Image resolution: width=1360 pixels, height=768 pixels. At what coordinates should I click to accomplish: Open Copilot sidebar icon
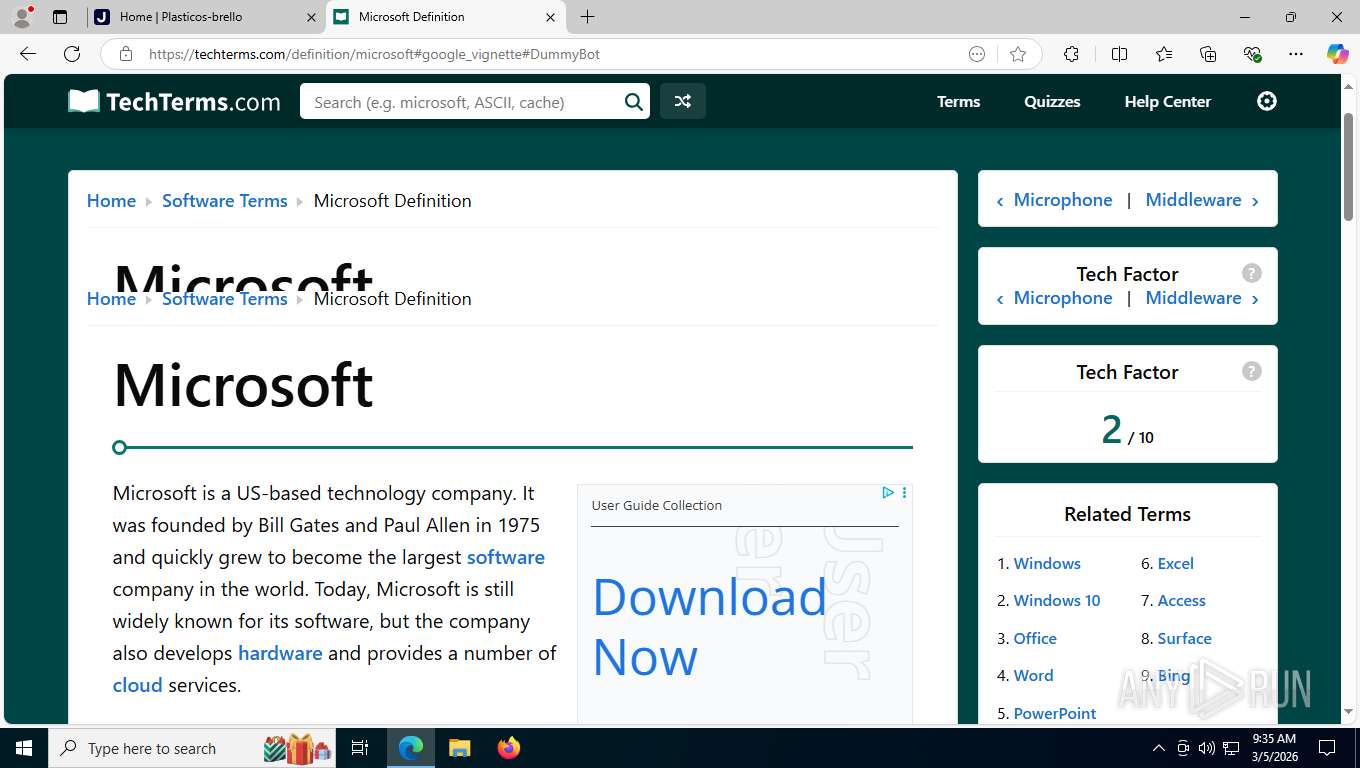click(1337, 54)
